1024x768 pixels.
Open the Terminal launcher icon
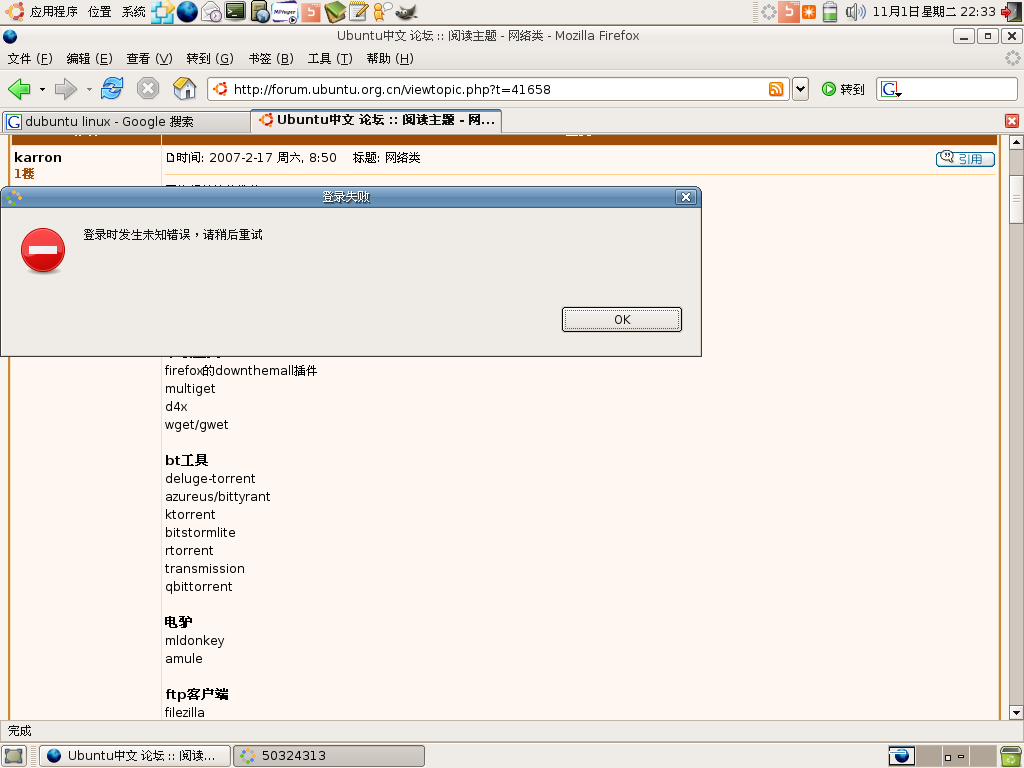pyautogui.click(x=235, y=12)
